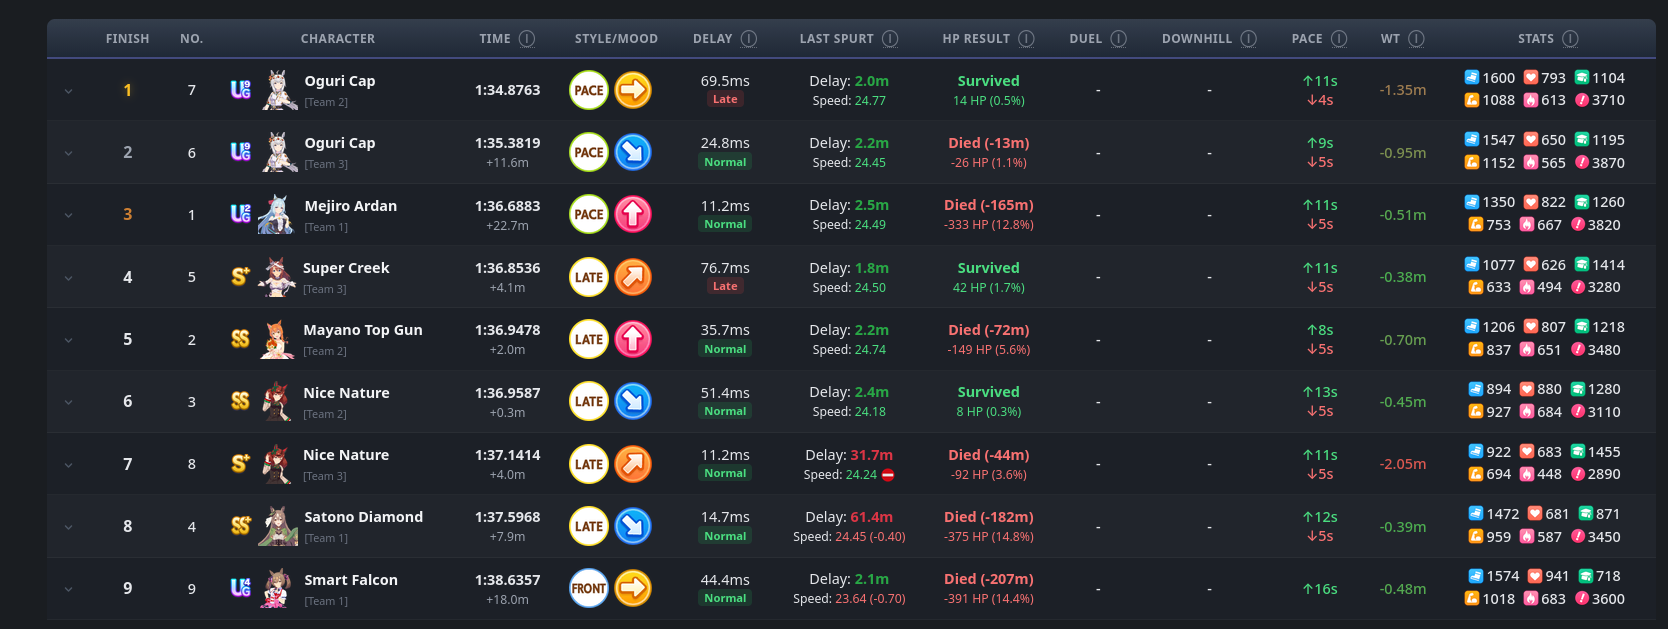
Task: Click WT value -2.05m
Action: point(1403,464)
